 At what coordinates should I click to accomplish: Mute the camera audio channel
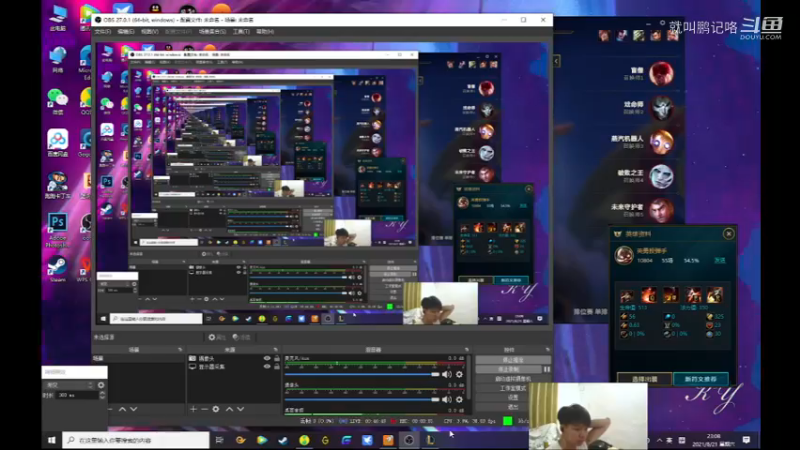point(447,399)
